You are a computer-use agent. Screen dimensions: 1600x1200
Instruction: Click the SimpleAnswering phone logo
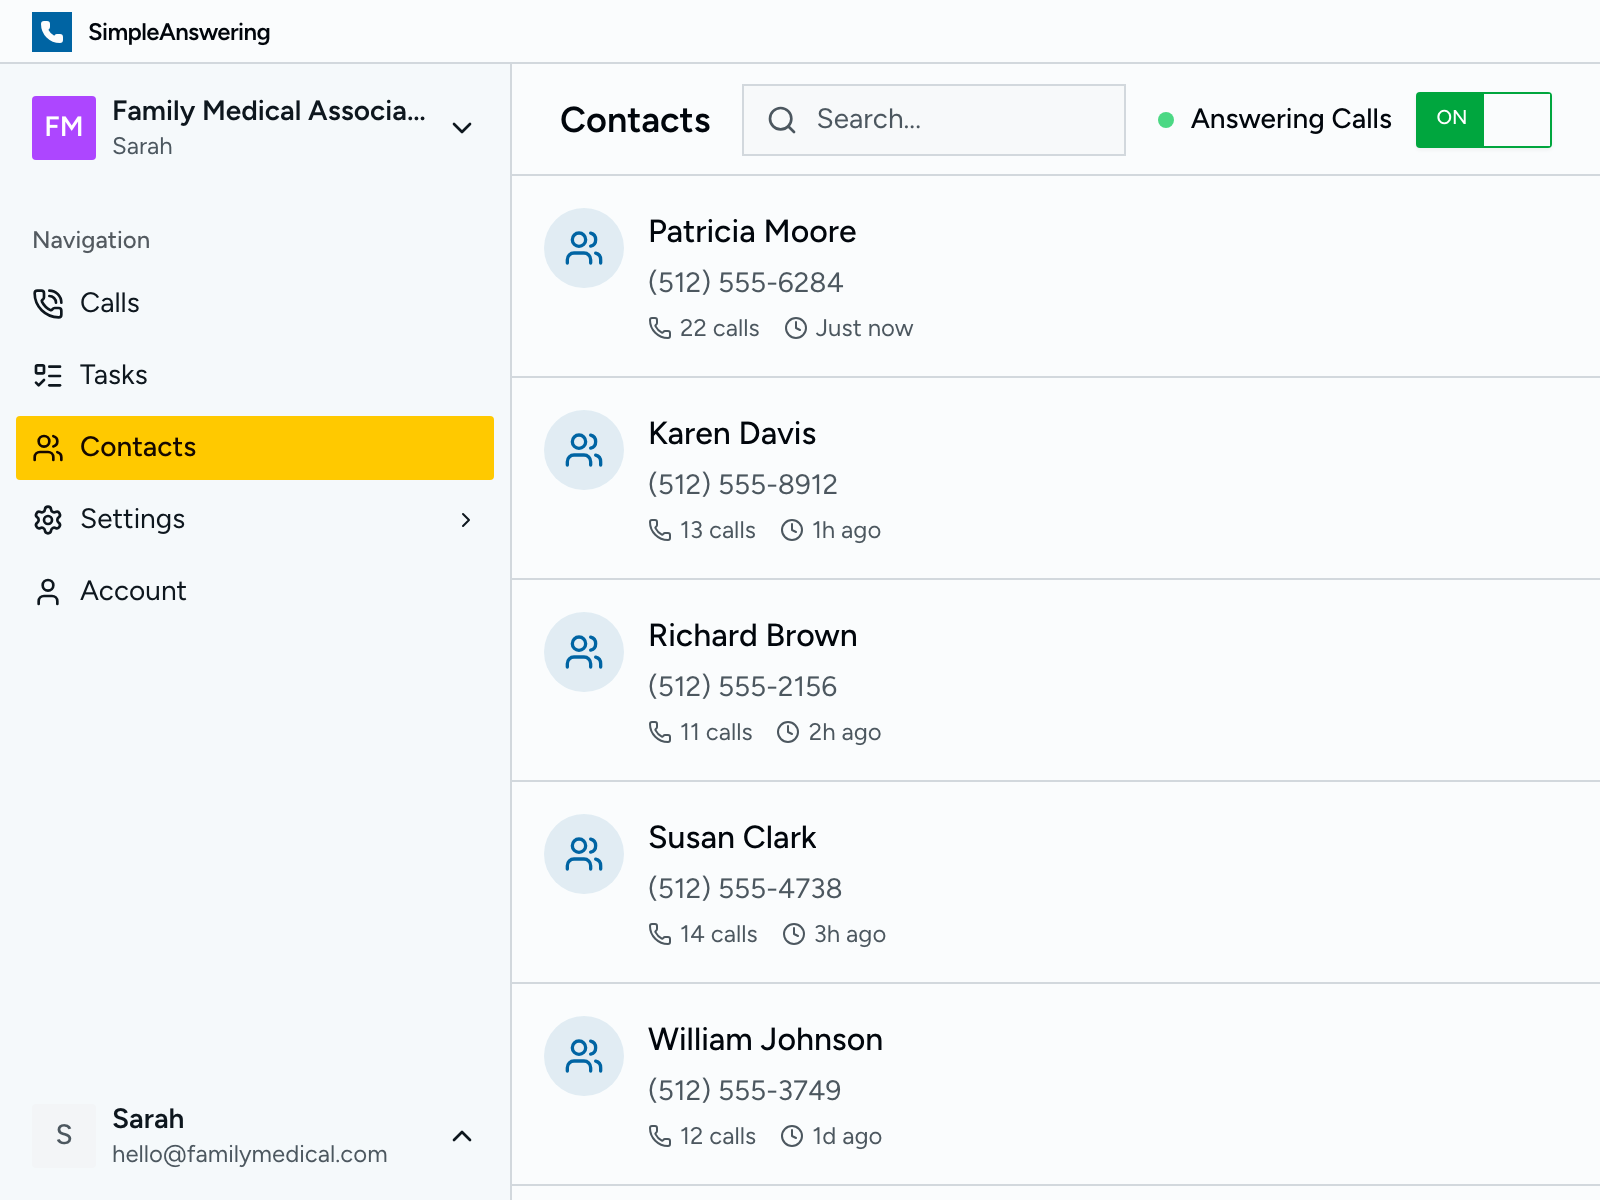pyautogui.click(x=51, y=31)
